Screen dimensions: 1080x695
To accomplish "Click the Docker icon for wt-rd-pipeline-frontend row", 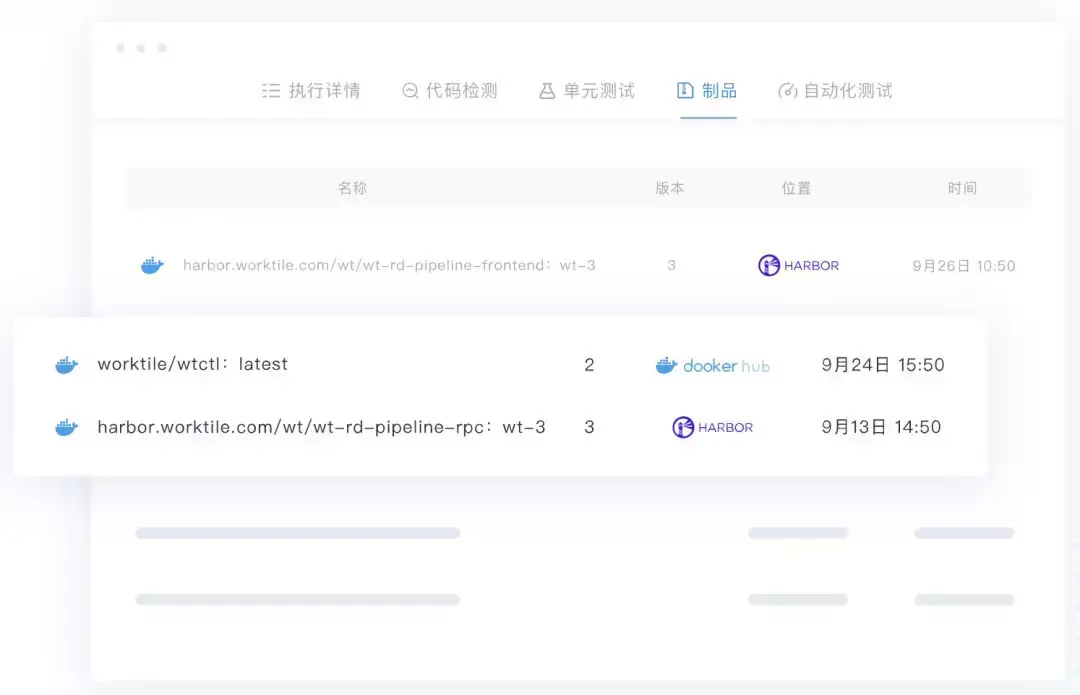I will (152, 265).
